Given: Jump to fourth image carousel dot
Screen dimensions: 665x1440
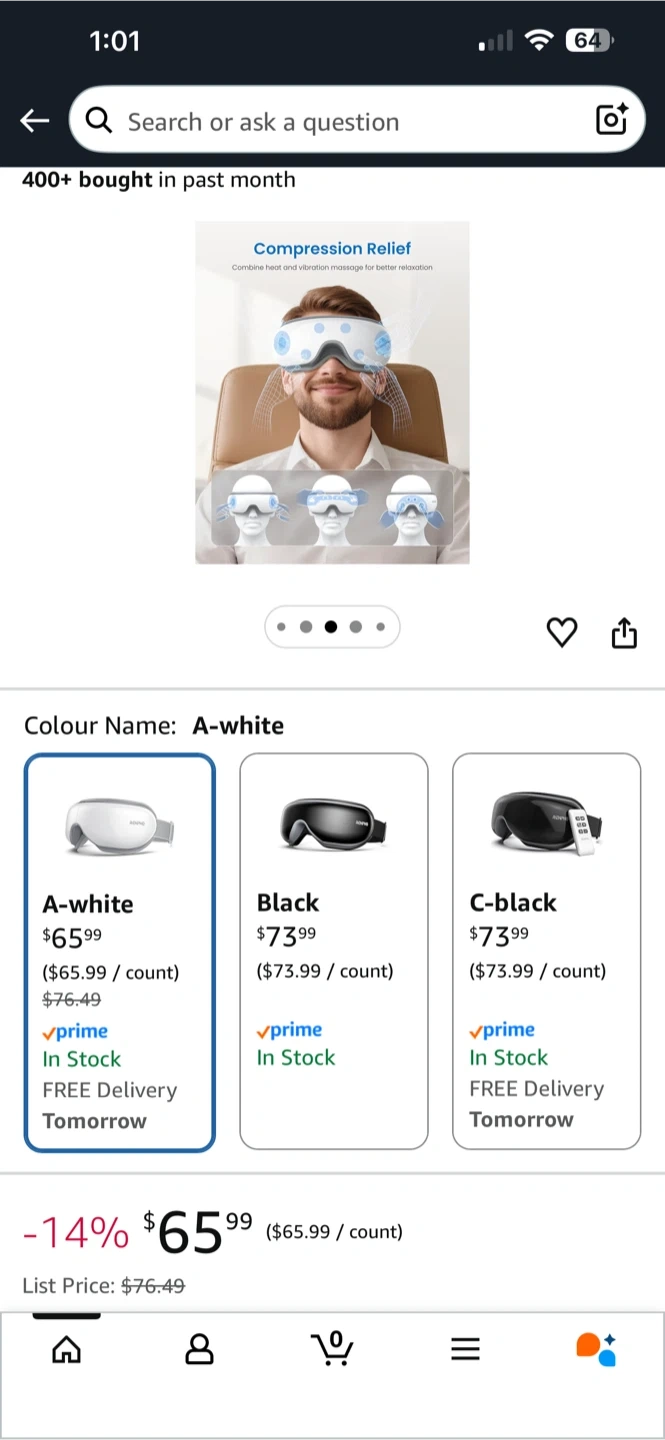Looking at the screenshot, I should click(x=356, y=627).
